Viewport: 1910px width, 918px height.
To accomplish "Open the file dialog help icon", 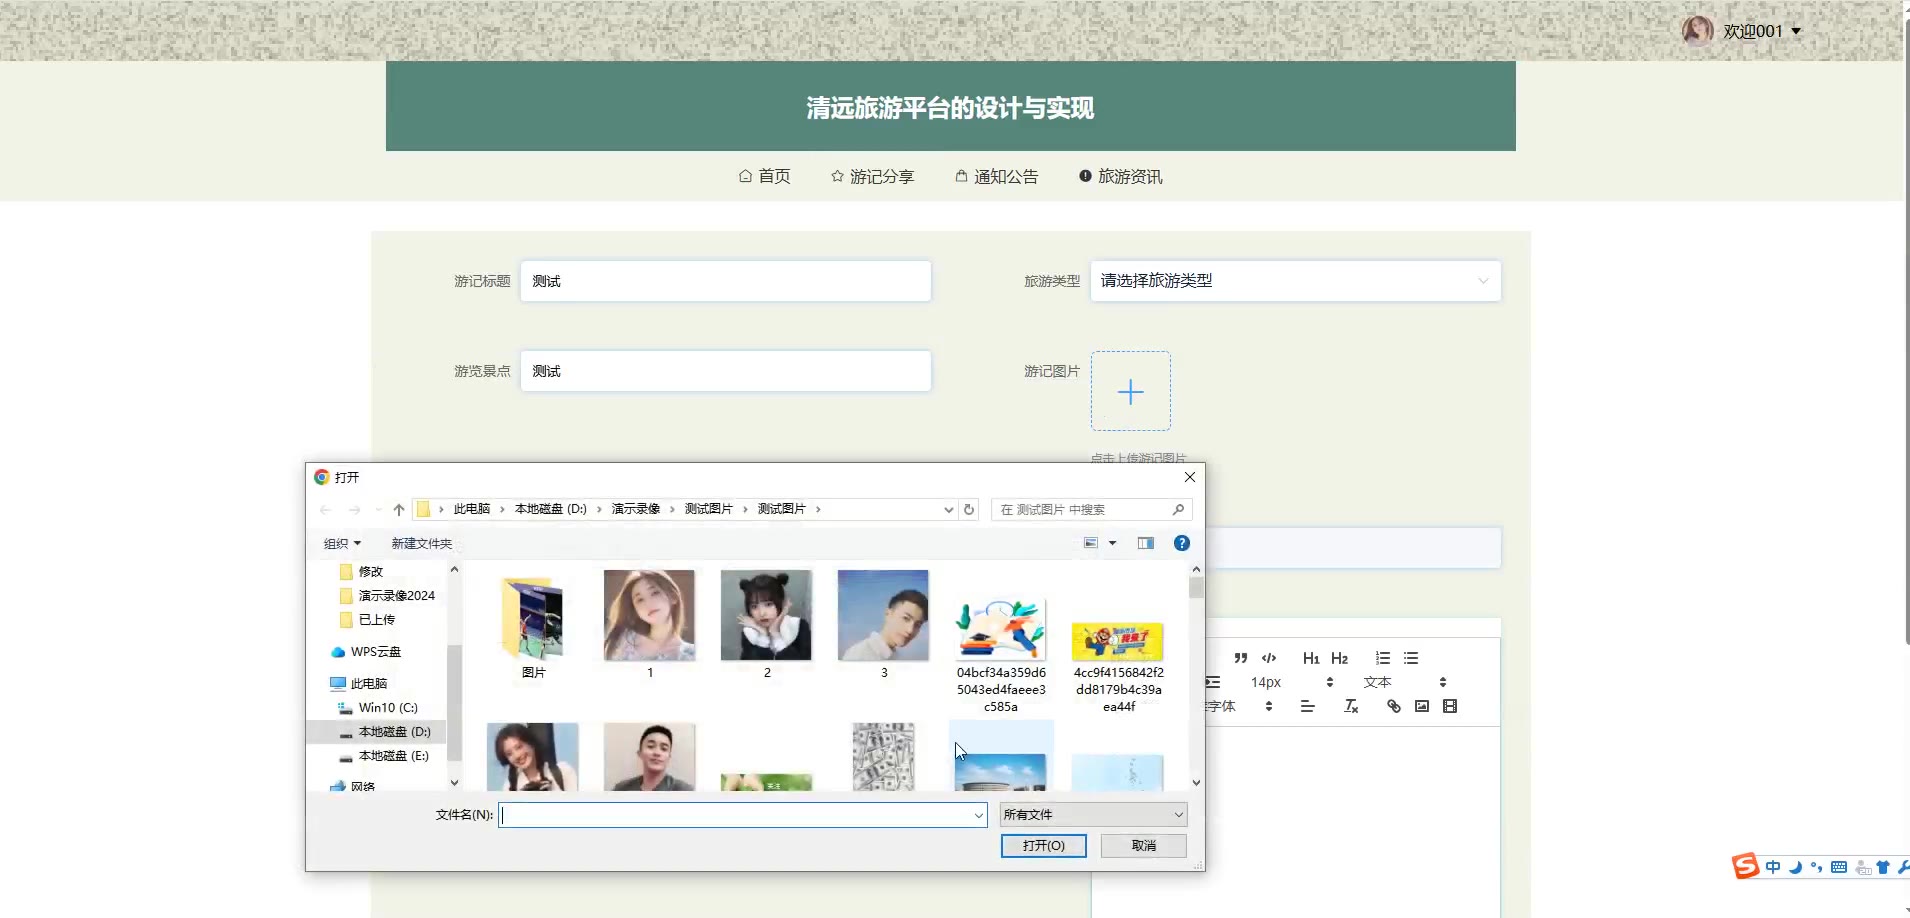I will coord(1182,543).
